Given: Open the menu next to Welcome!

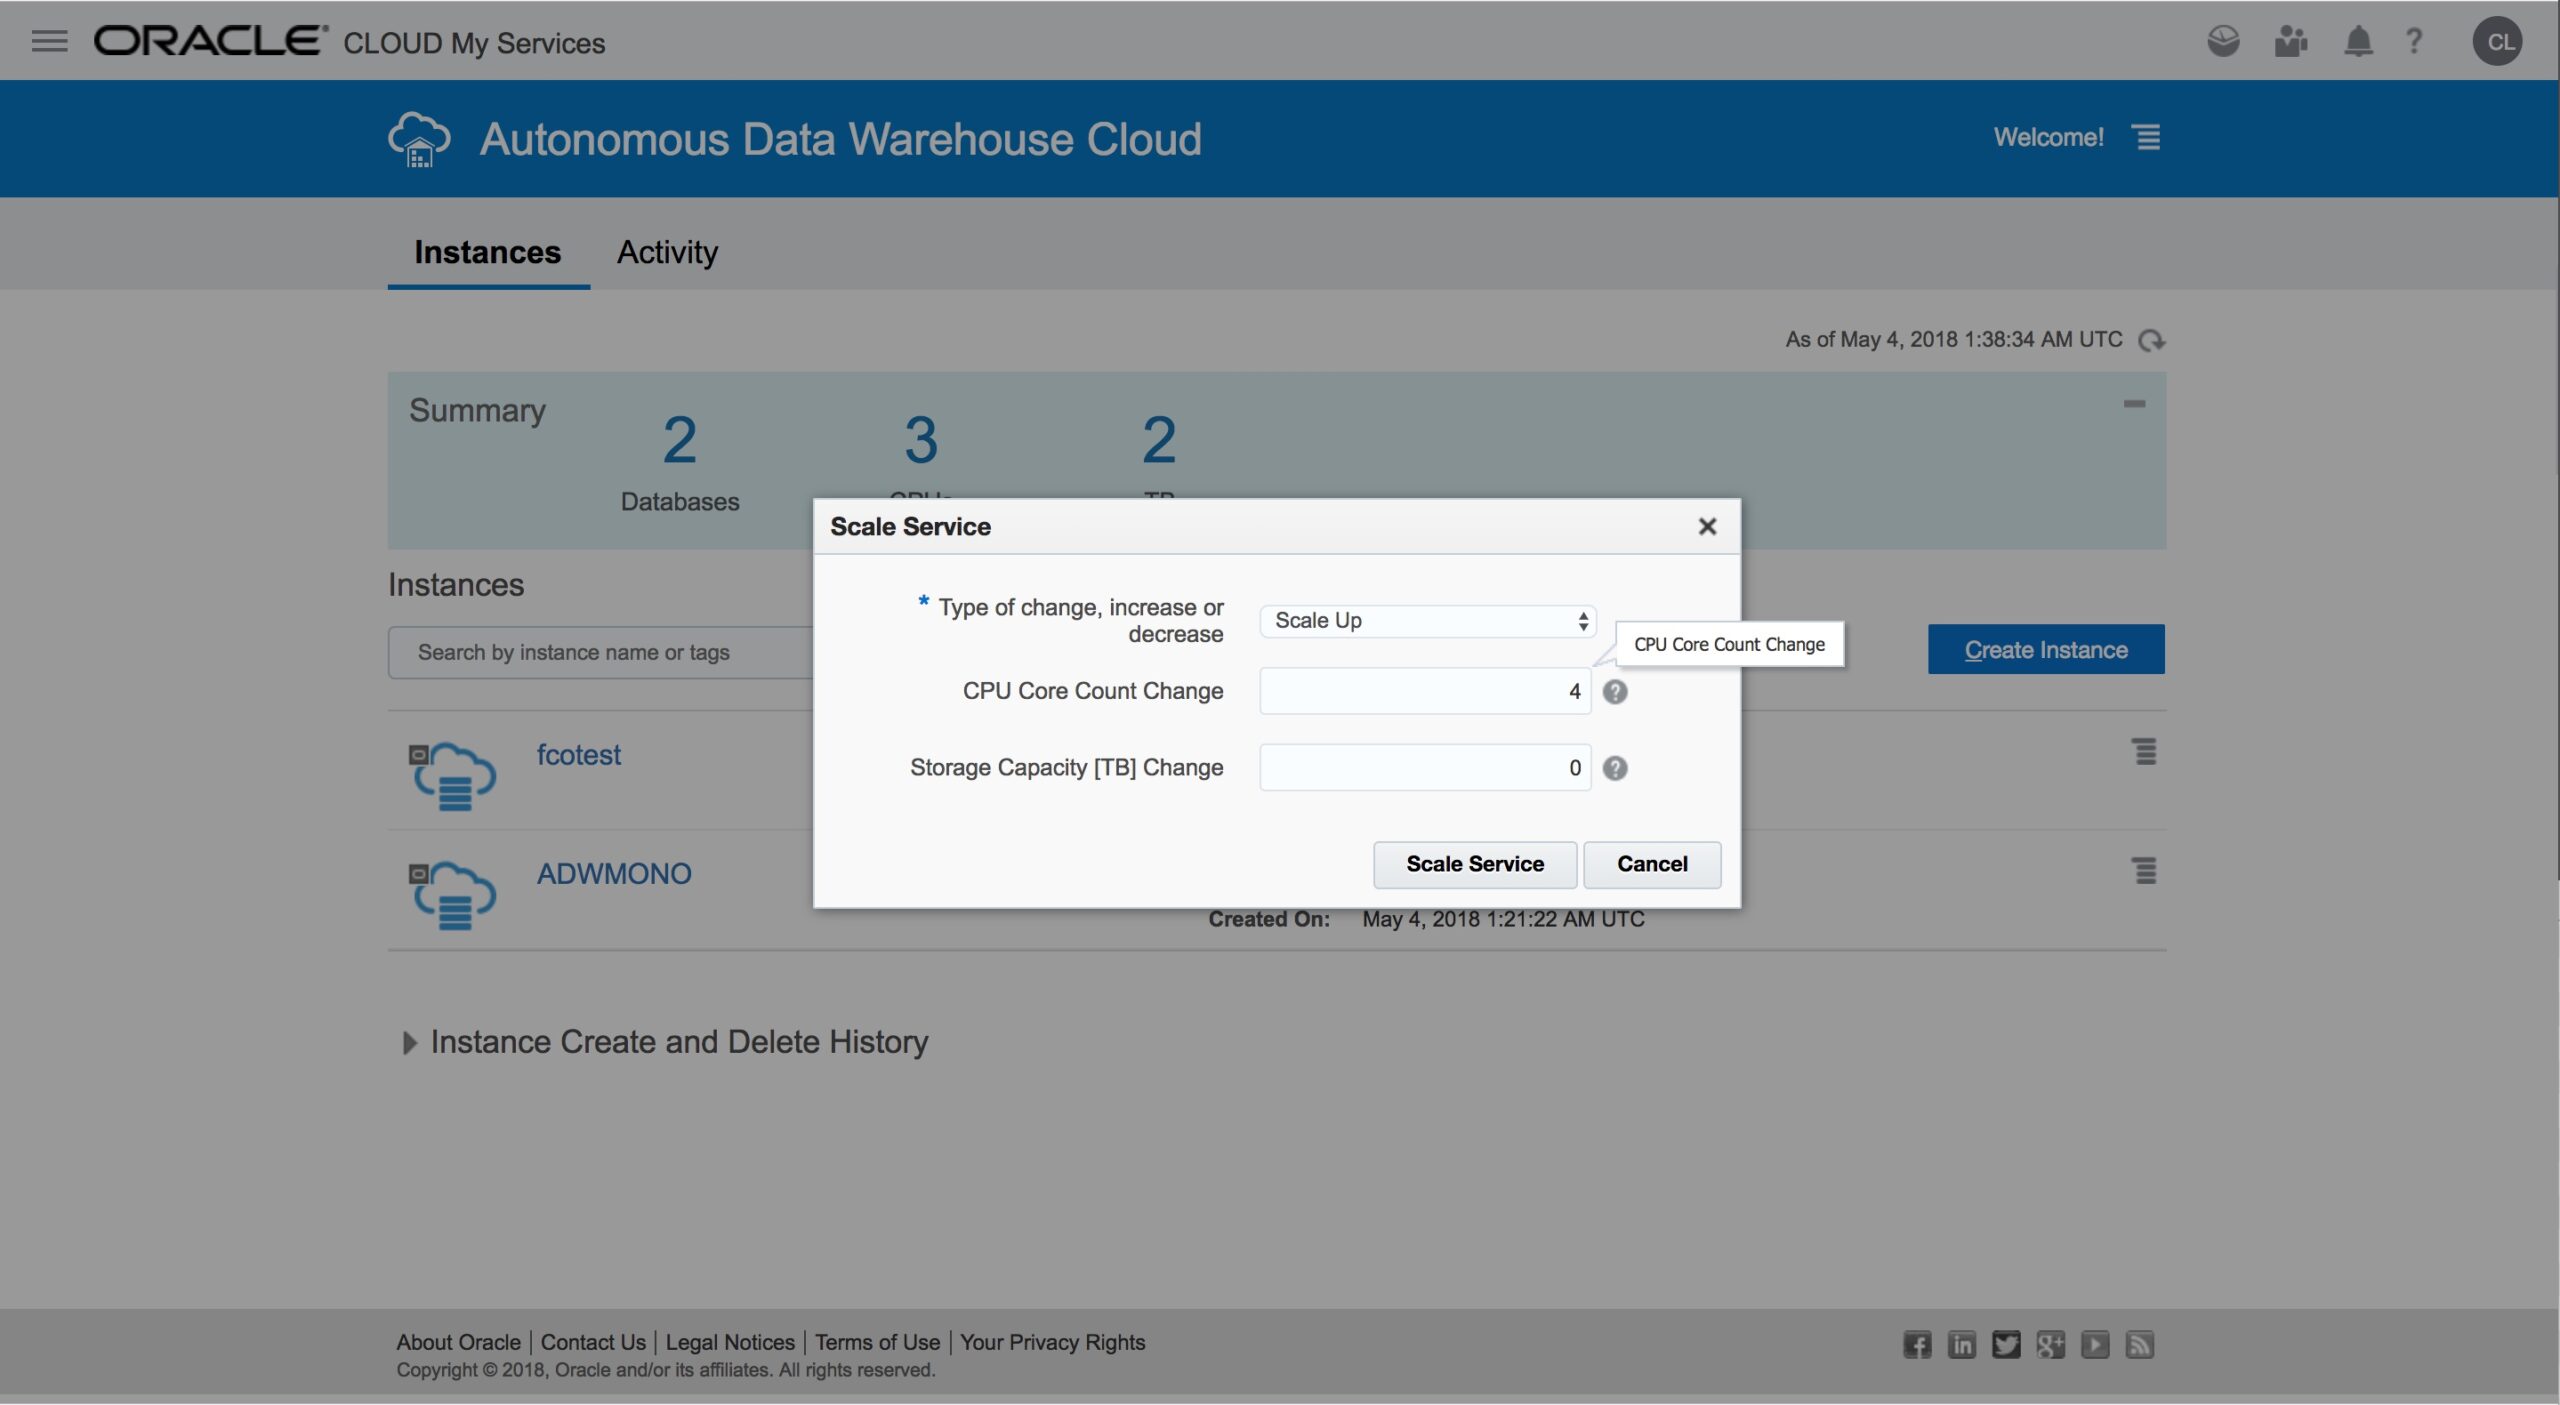Looking at the screenshot, I should (2147, 137).
